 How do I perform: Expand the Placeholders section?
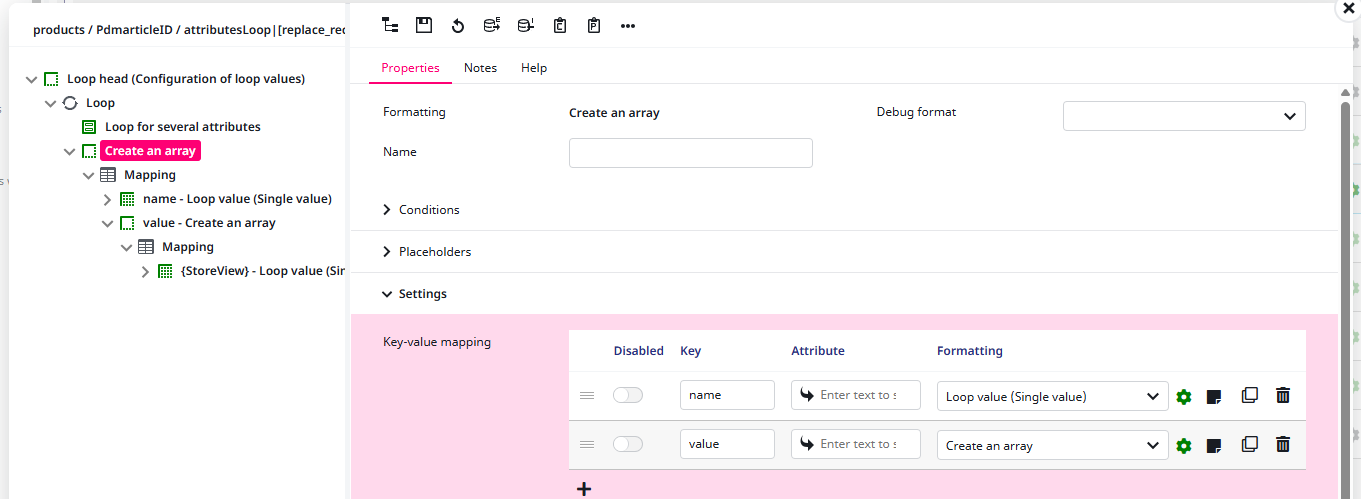pos(434,252)
